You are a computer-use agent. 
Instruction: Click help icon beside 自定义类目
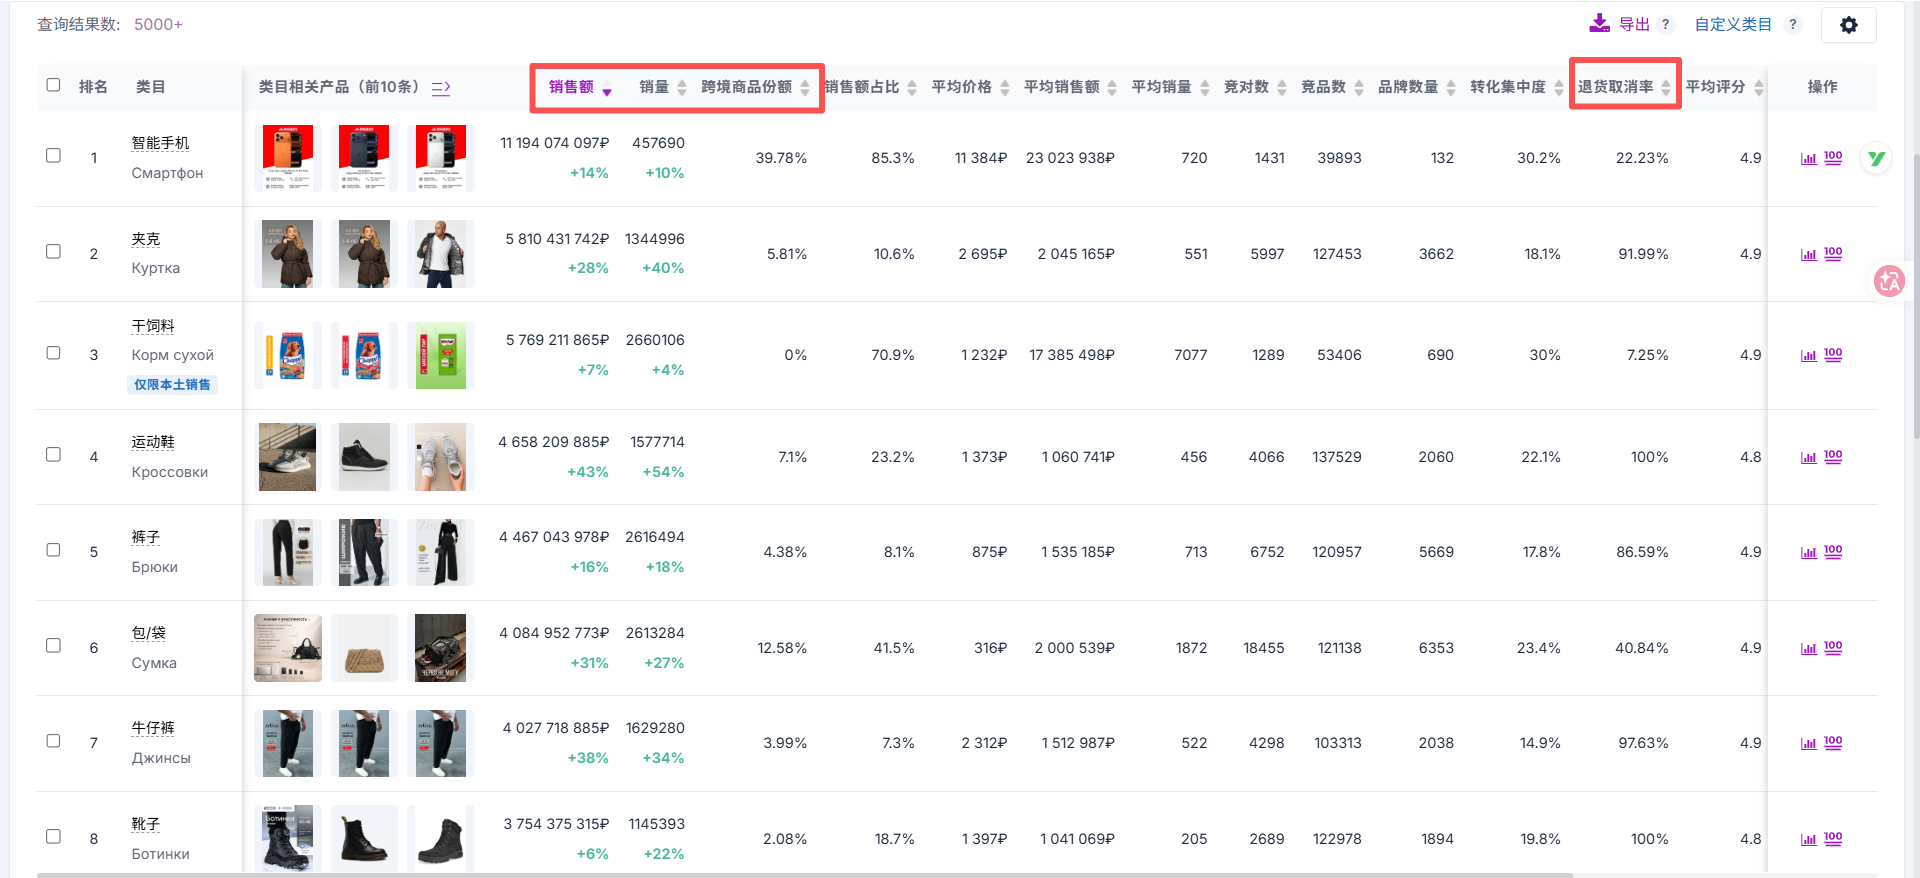(x=1793, y=25)
